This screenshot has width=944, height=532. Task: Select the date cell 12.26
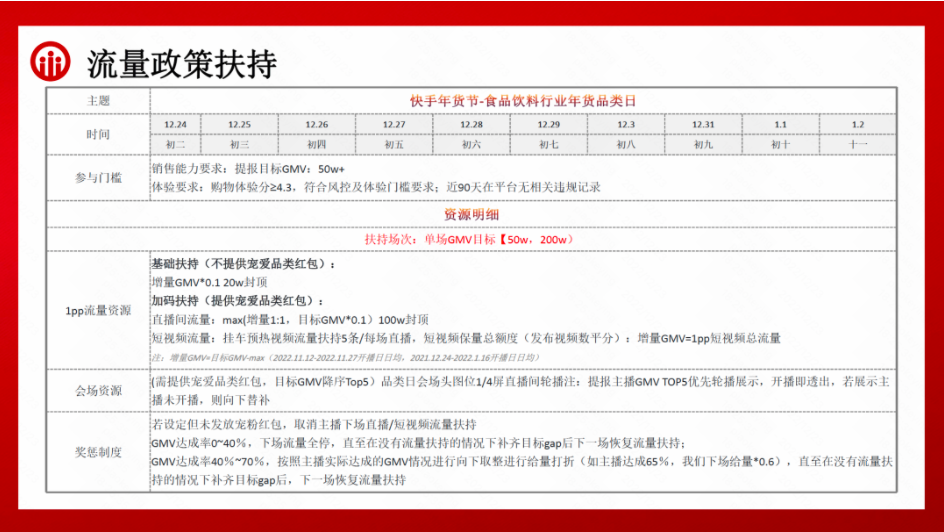(317, 125)
